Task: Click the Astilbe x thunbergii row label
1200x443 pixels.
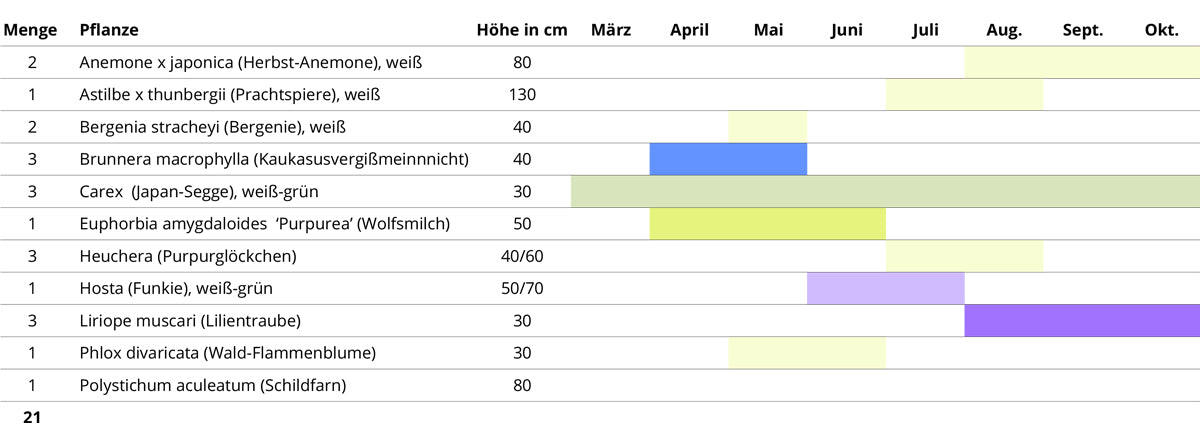Action: (230, 95)
